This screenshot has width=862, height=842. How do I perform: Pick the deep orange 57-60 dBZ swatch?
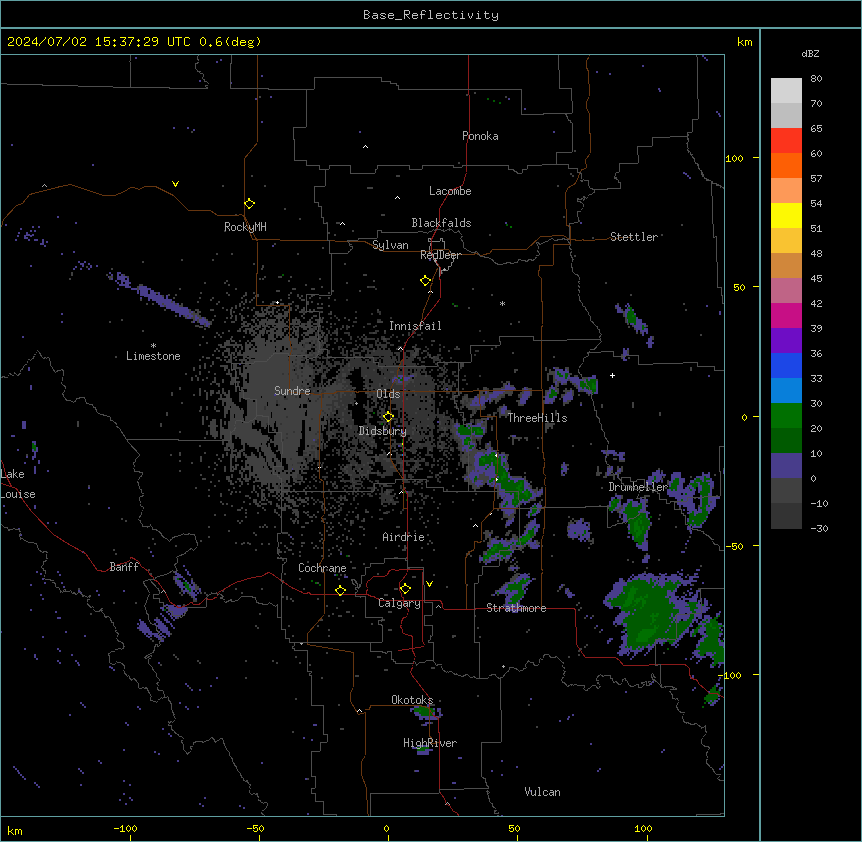click(x=786, y=166)
